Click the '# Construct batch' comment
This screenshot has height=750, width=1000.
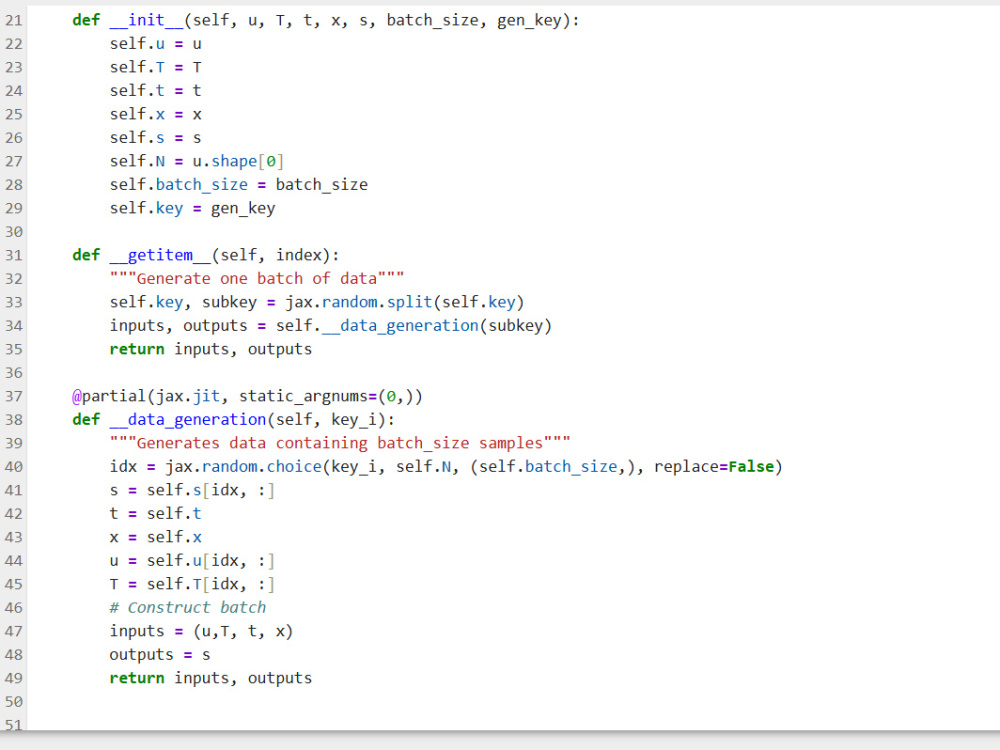(188, 608)
